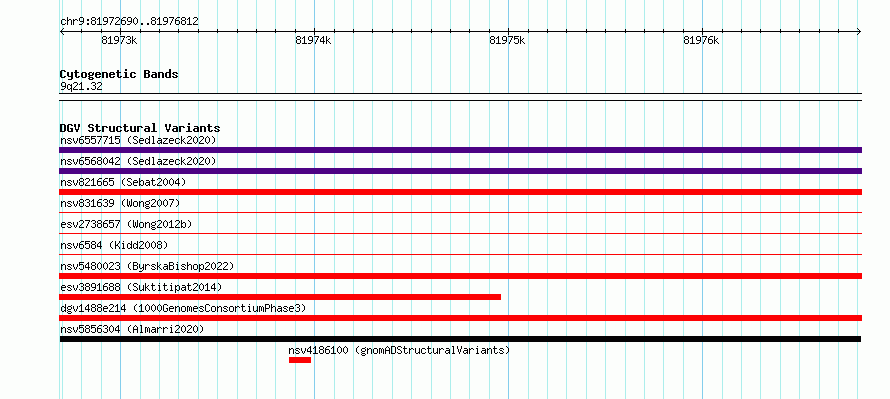The width and height of the screenshot is (890, 399).
Task: Click the chr9:81972690..81976812 region label
Action: coord(129,22)
